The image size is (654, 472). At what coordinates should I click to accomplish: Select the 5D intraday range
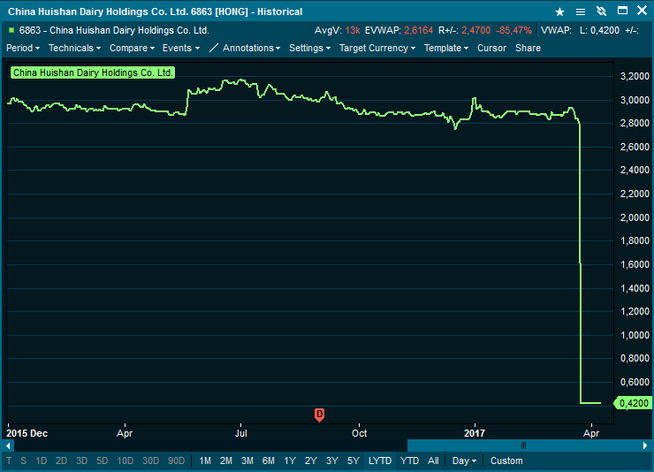pyautogui.click(x=102, y=461)
